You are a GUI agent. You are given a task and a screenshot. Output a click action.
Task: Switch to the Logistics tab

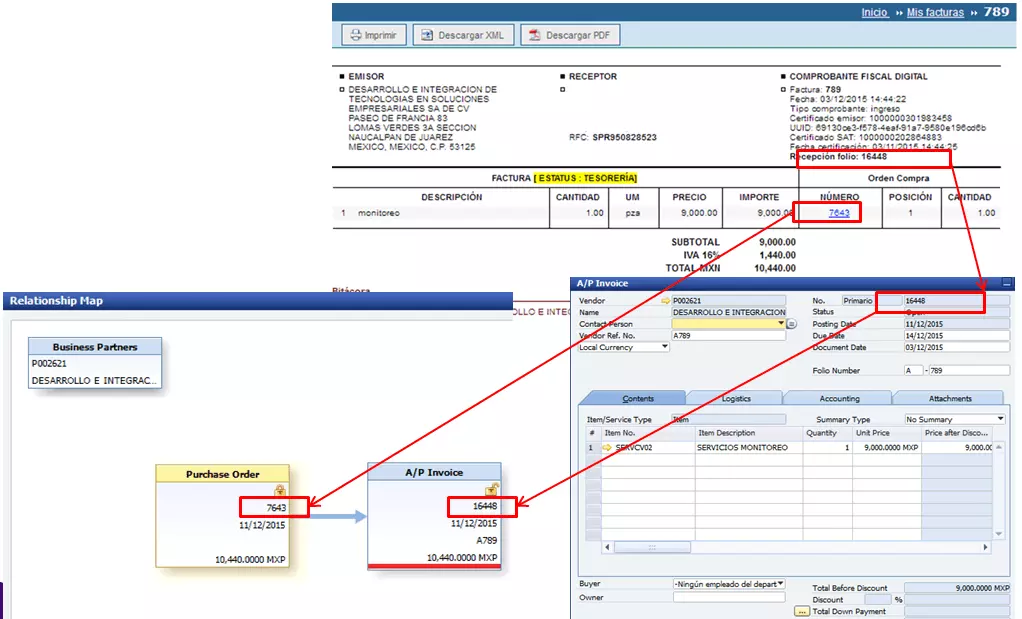(735, 398)
